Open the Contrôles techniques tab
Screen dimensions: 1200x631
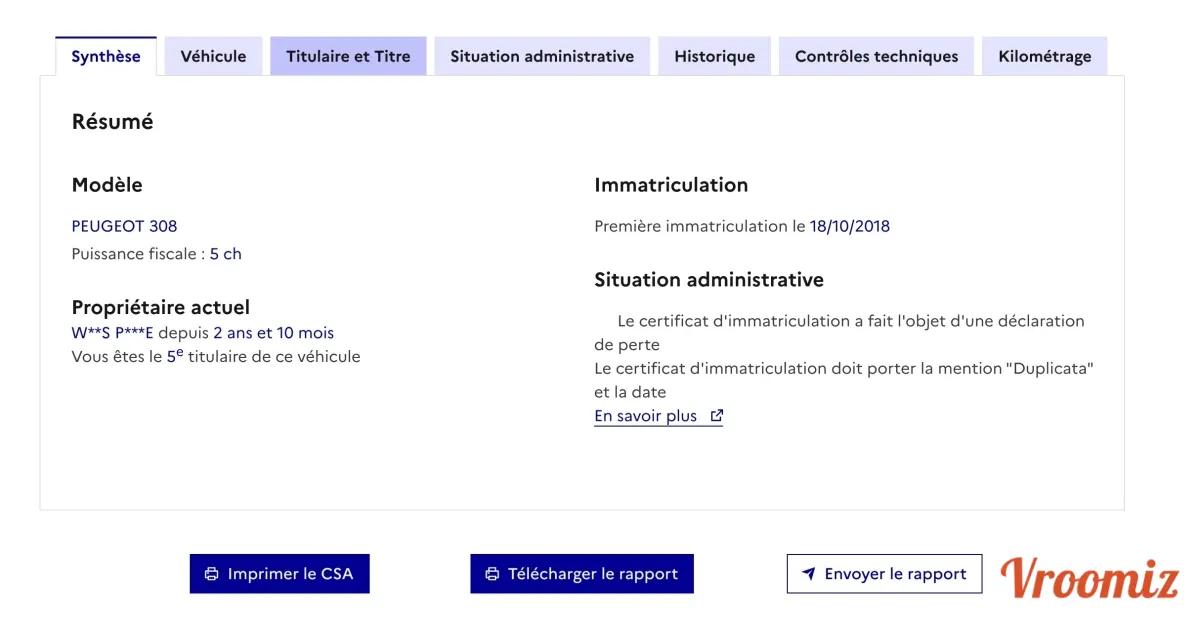click(876, 56)
